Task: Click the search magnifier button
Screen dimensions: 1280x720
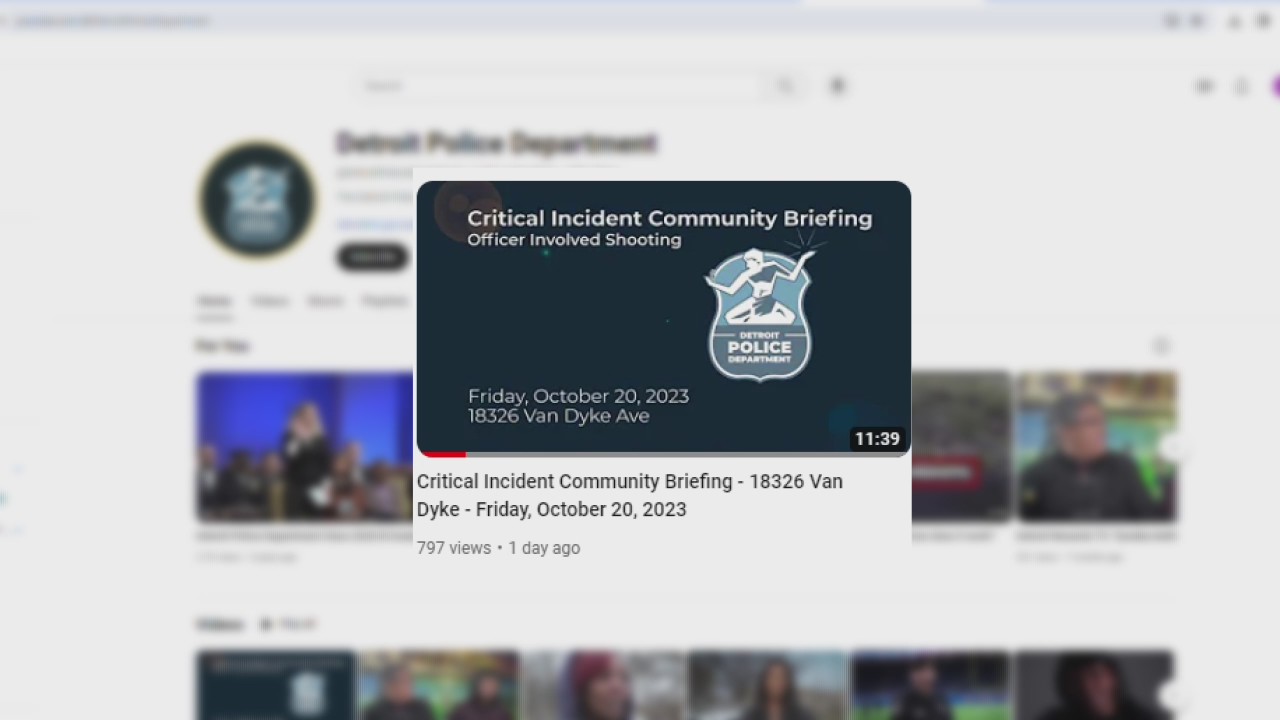Action: pos(785,86)
